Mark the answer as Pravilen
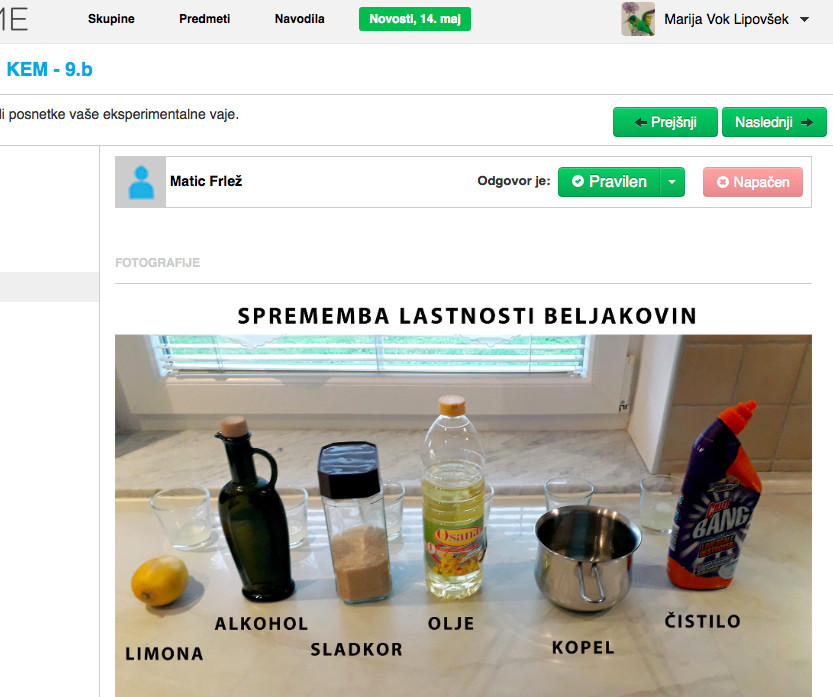 609,182
